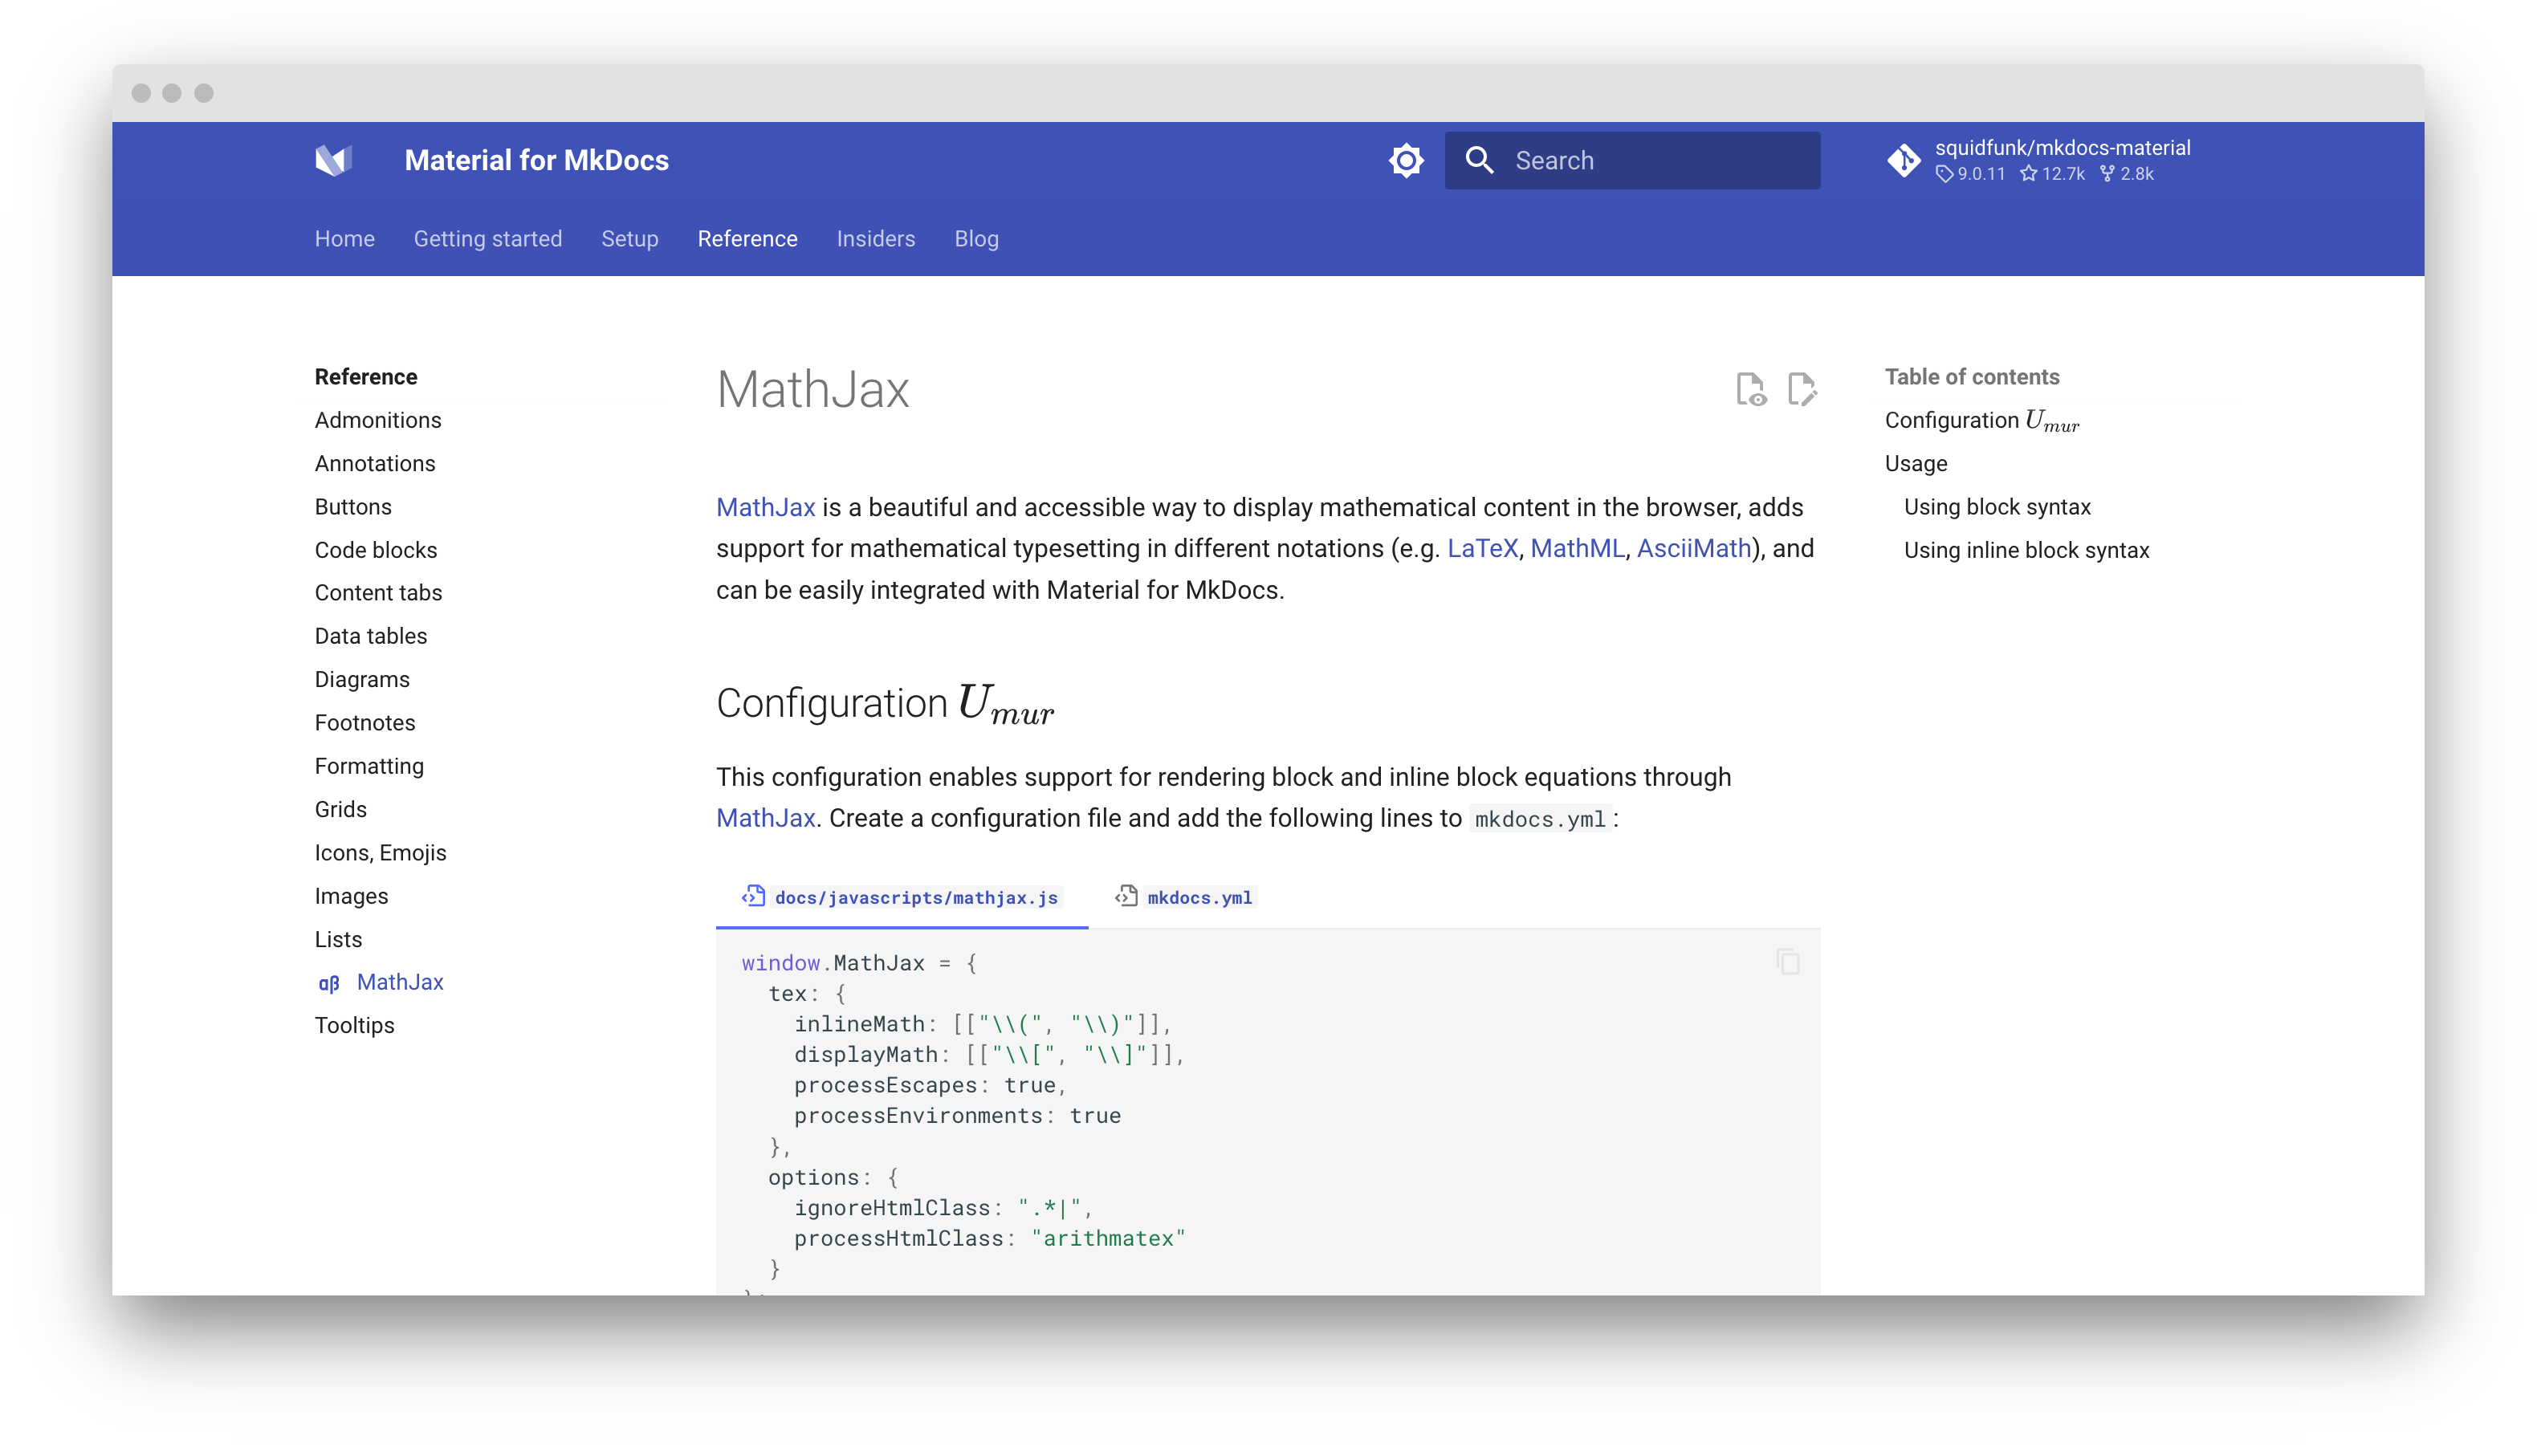Open the MathJax link in the intro paragraph
Viewport: 2537px width, 1456px height.
[764, 507]
